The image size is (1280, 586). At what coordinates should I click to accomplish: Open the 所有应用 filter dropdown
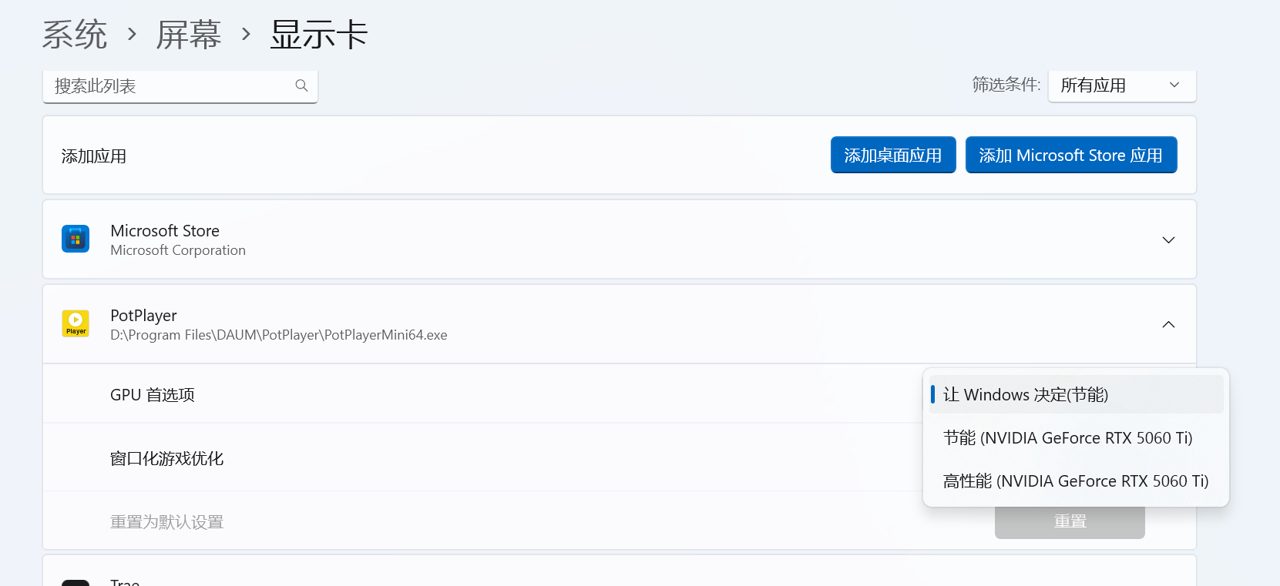[x=1122, y=85]
